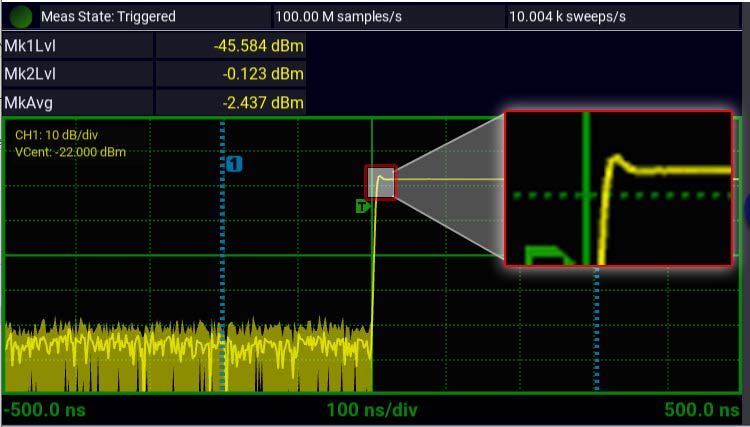Select the Meas State: Triggered status field

108,17
